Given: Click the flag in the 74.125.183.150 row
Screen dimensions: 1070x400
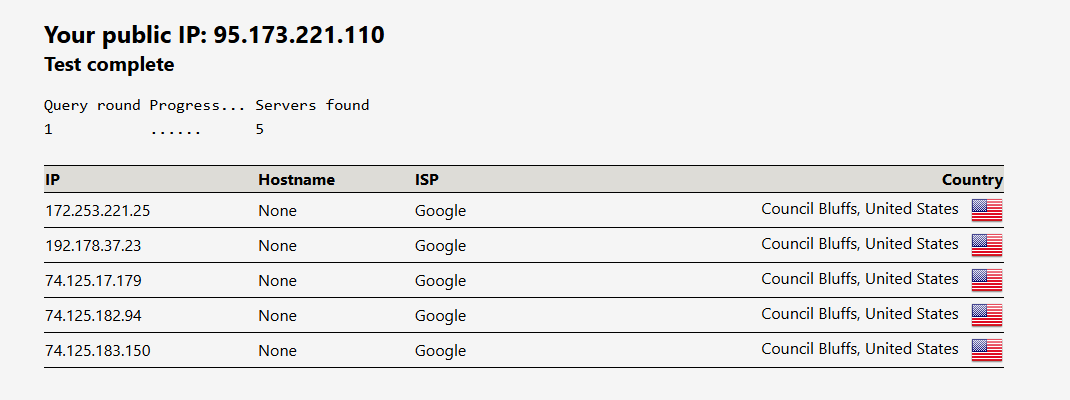Looking at the screenshot, I should point(986,350).
